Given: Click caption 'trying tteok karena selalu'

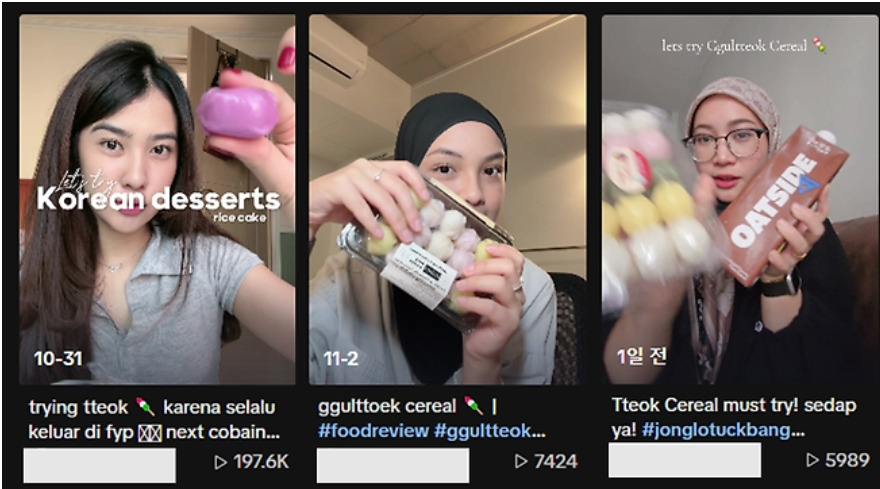Looking at the screenshot, I should point(152,407).
